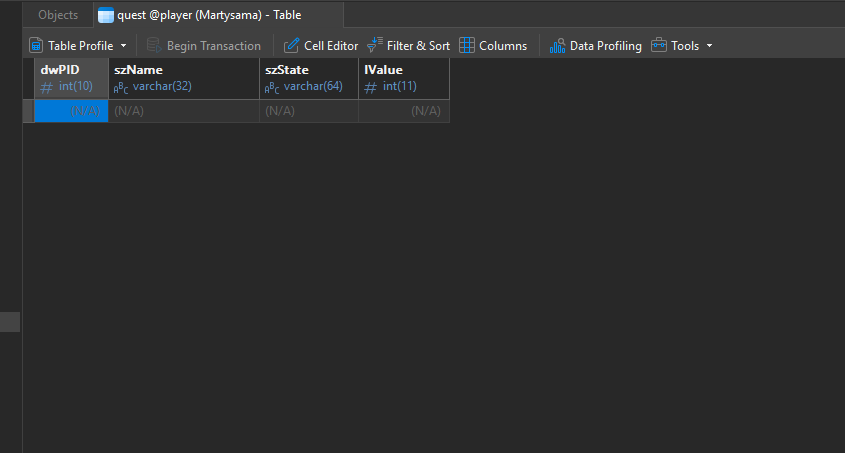Expand the Tools dropdown arrow
Screen dimensions: 845x453
[x=709, y=46]
